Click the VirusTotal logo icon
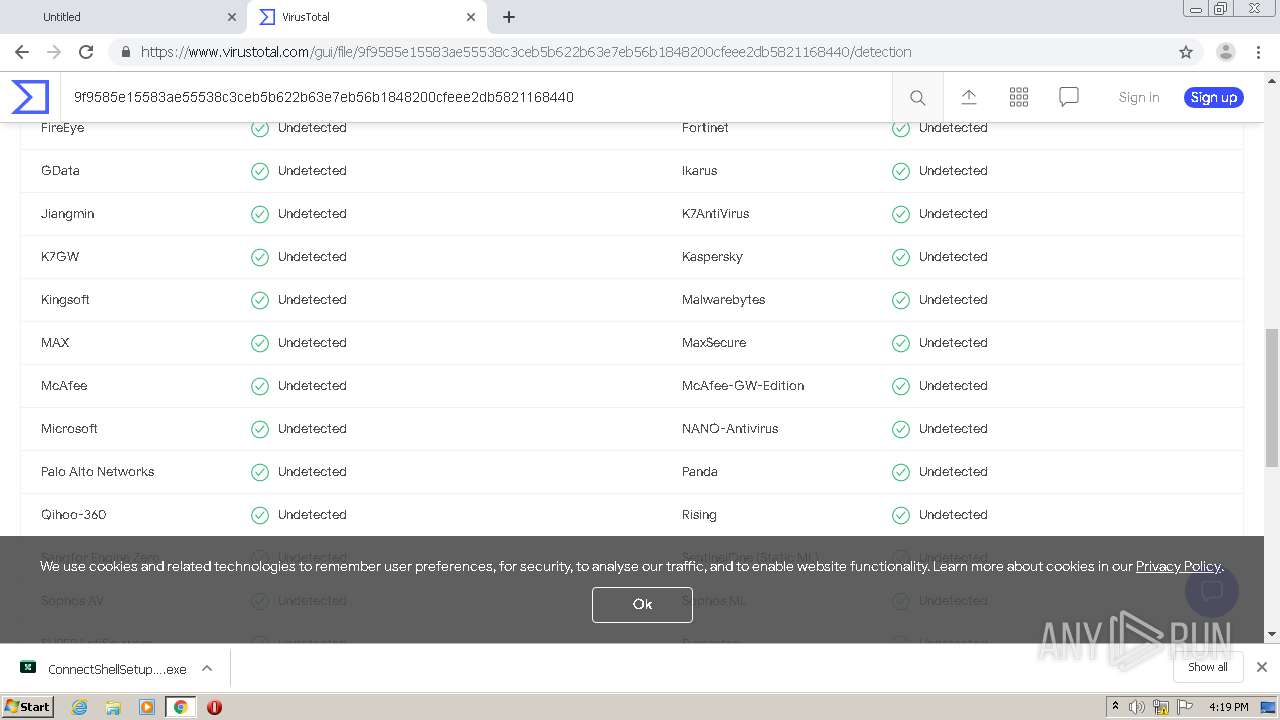Image resolution: width=1280 pixels, height=720 pixels. pos(30,97)
